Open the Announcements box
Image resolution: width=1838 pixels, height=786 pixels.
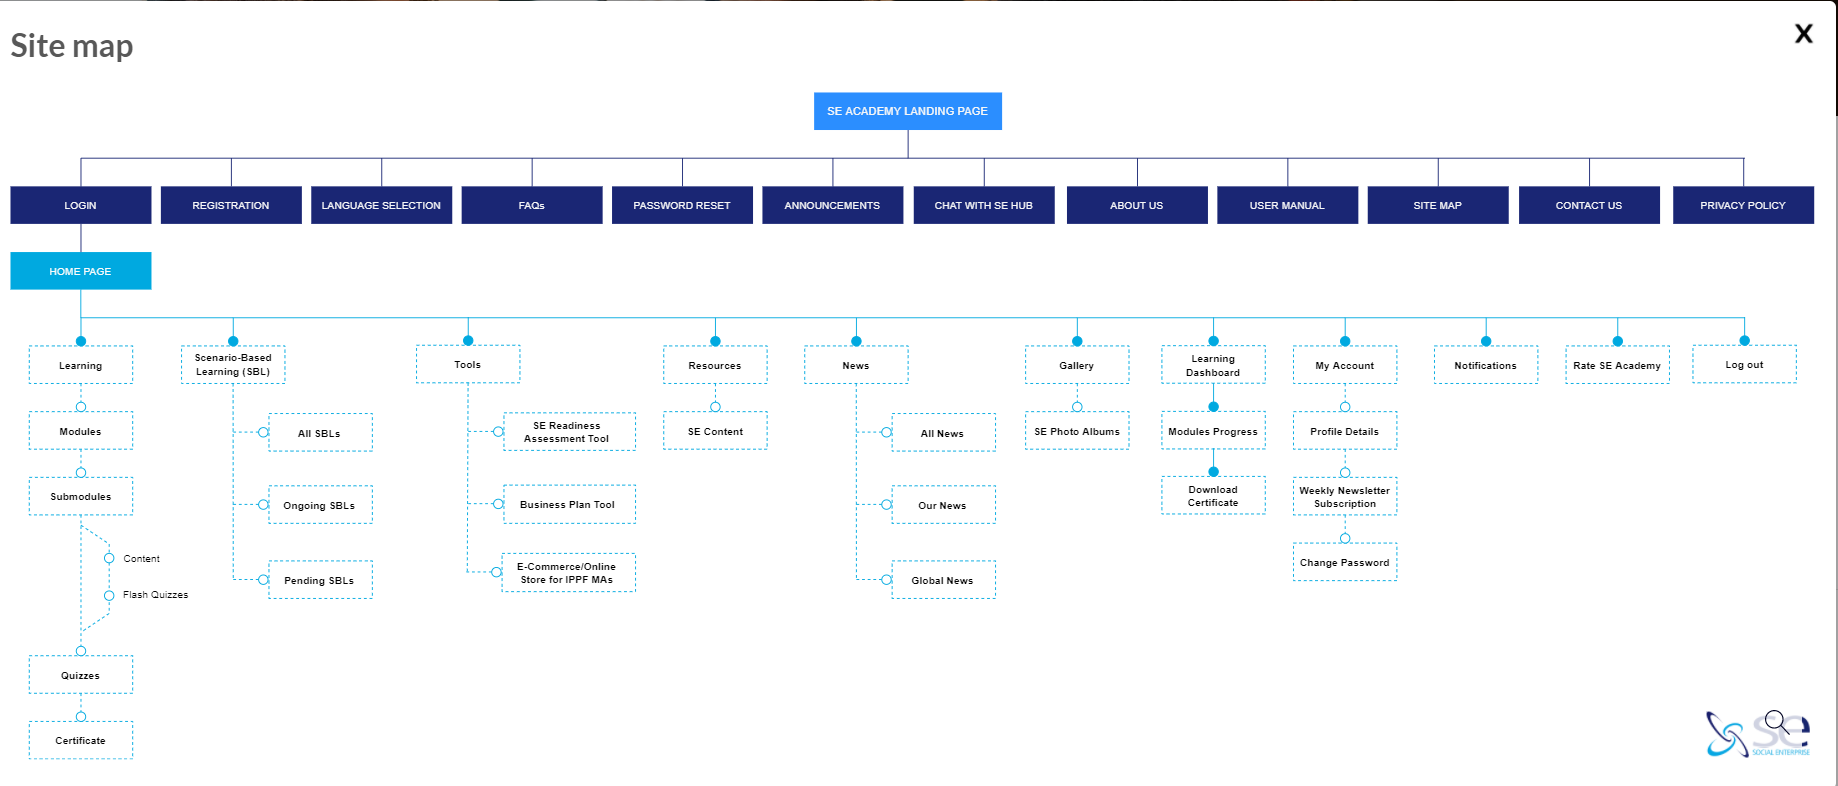[832, 205]
